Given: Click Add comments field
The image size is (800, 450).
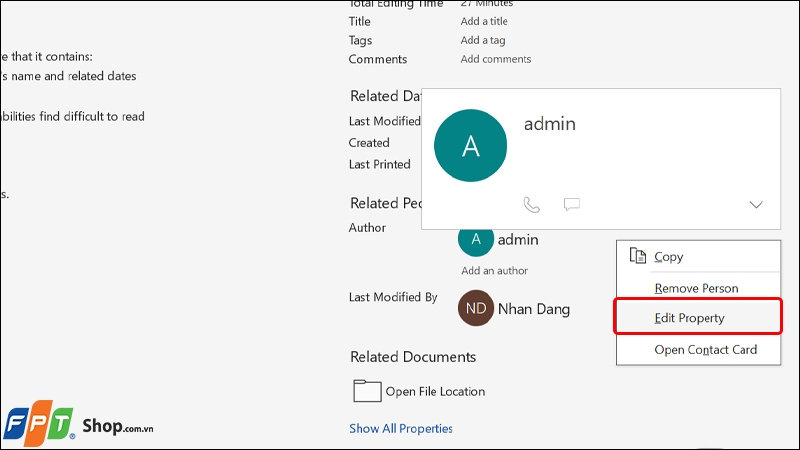Looking at the screenshot, I should [x=495, y=59].
